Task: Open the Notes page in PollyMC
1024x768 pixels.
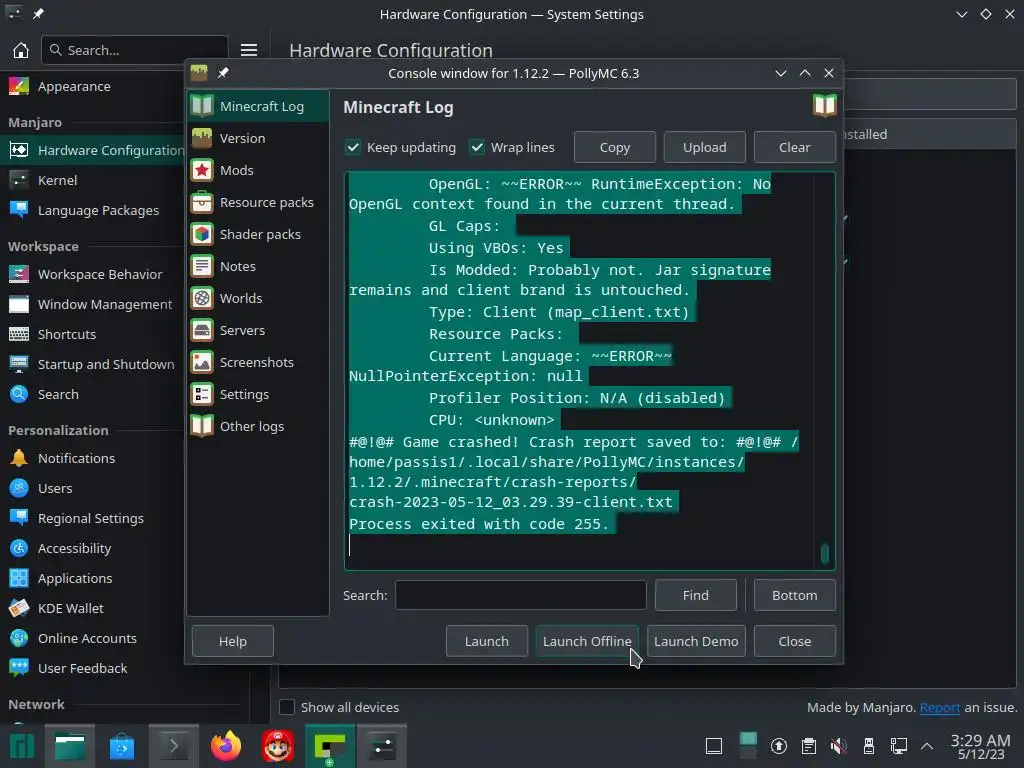Action: click(258, 266)
